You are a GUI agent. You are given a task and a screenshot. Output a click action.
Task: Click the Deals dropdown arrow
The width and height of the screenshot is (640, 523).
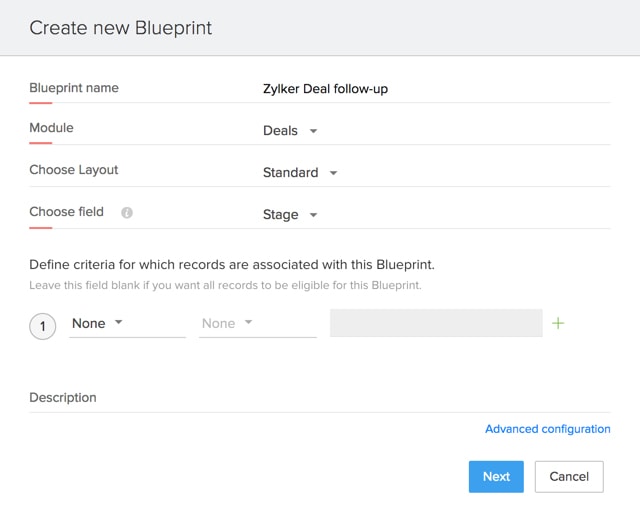pyautogui.click(x=313, y=131)
